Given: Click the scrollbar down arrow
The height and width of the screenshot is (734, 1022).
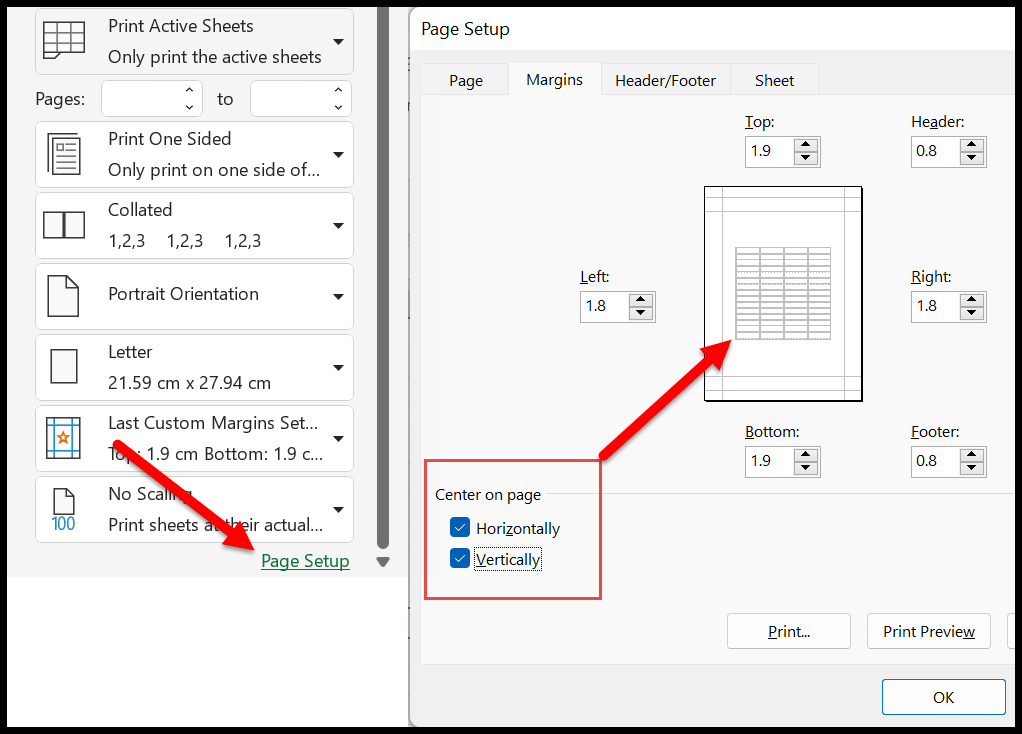Looking at the screenshot, I should [383, 562].
